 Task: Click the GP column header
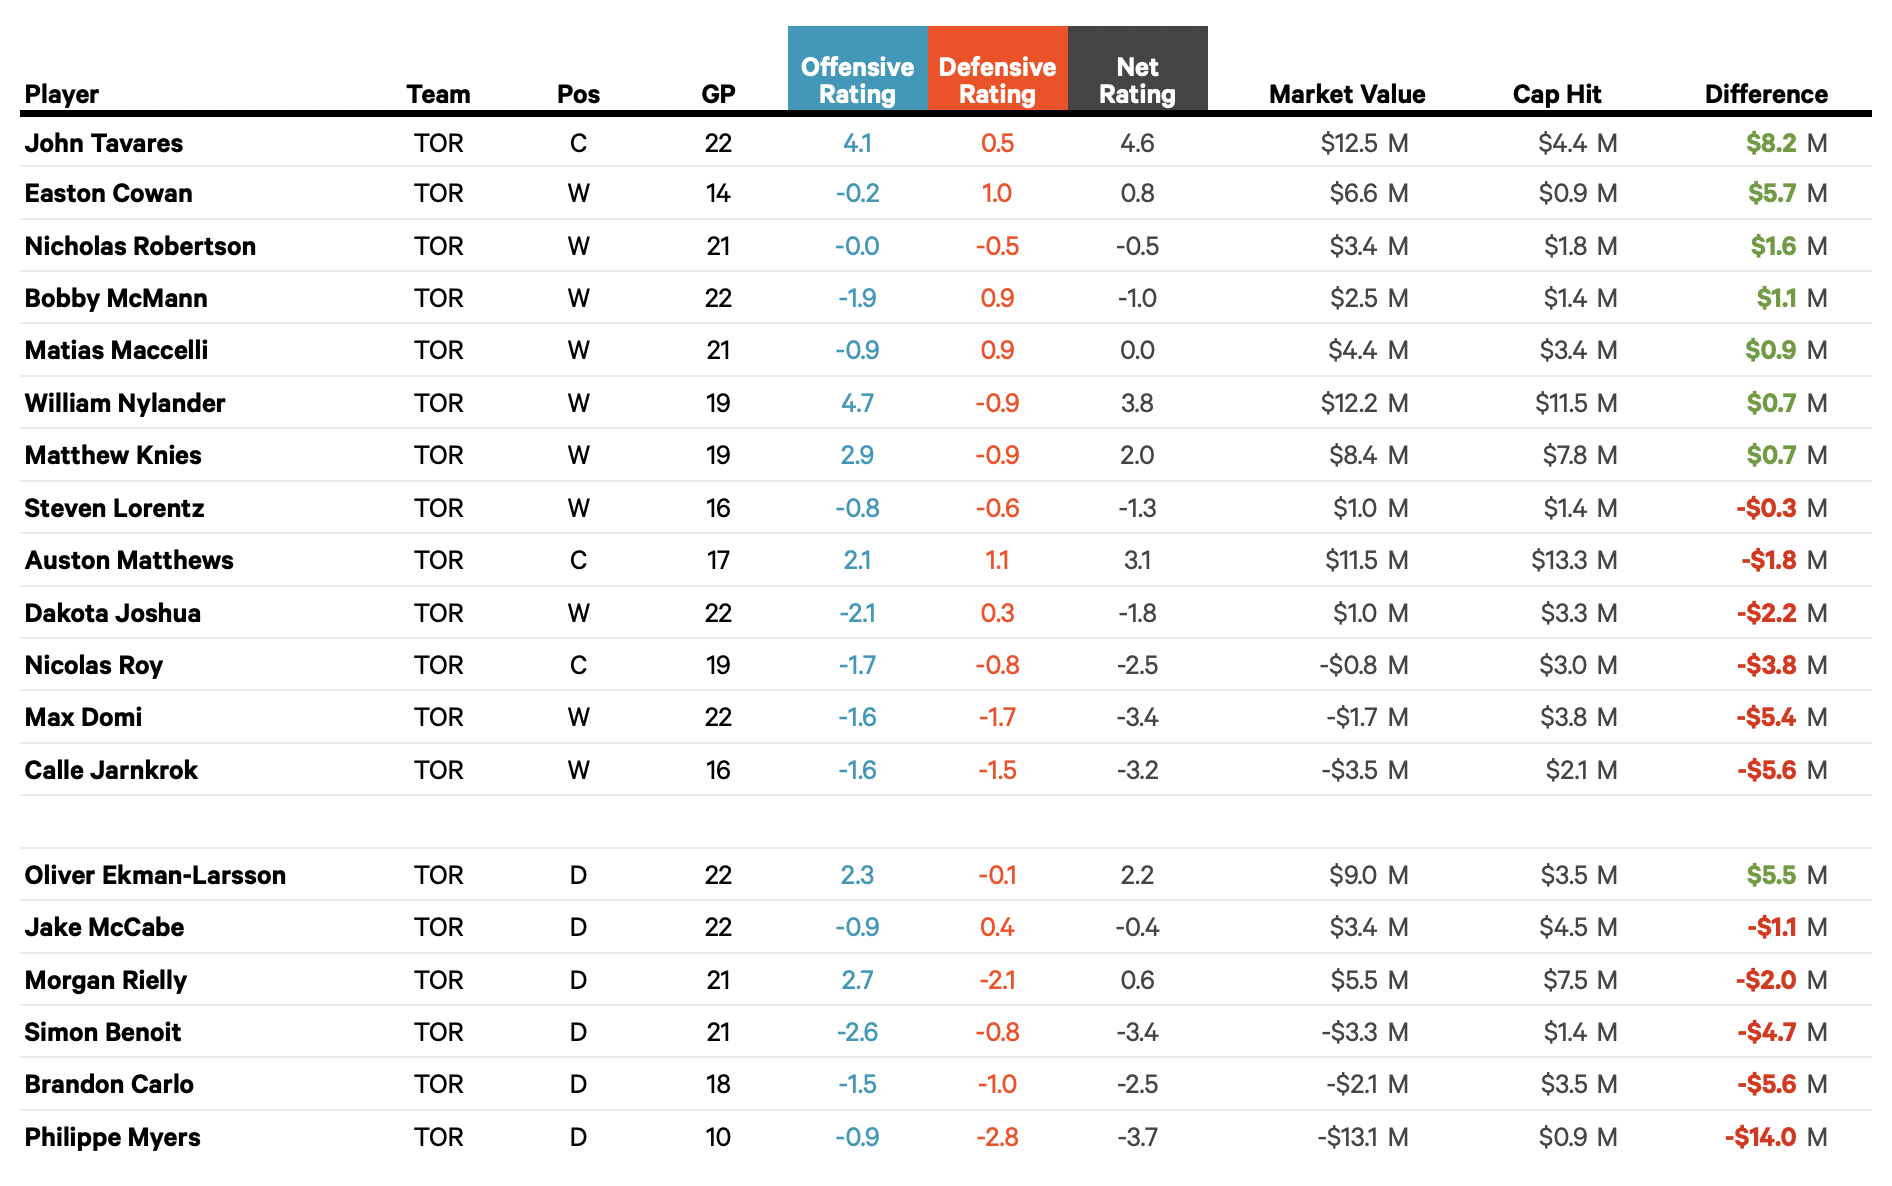coord(718,94)
